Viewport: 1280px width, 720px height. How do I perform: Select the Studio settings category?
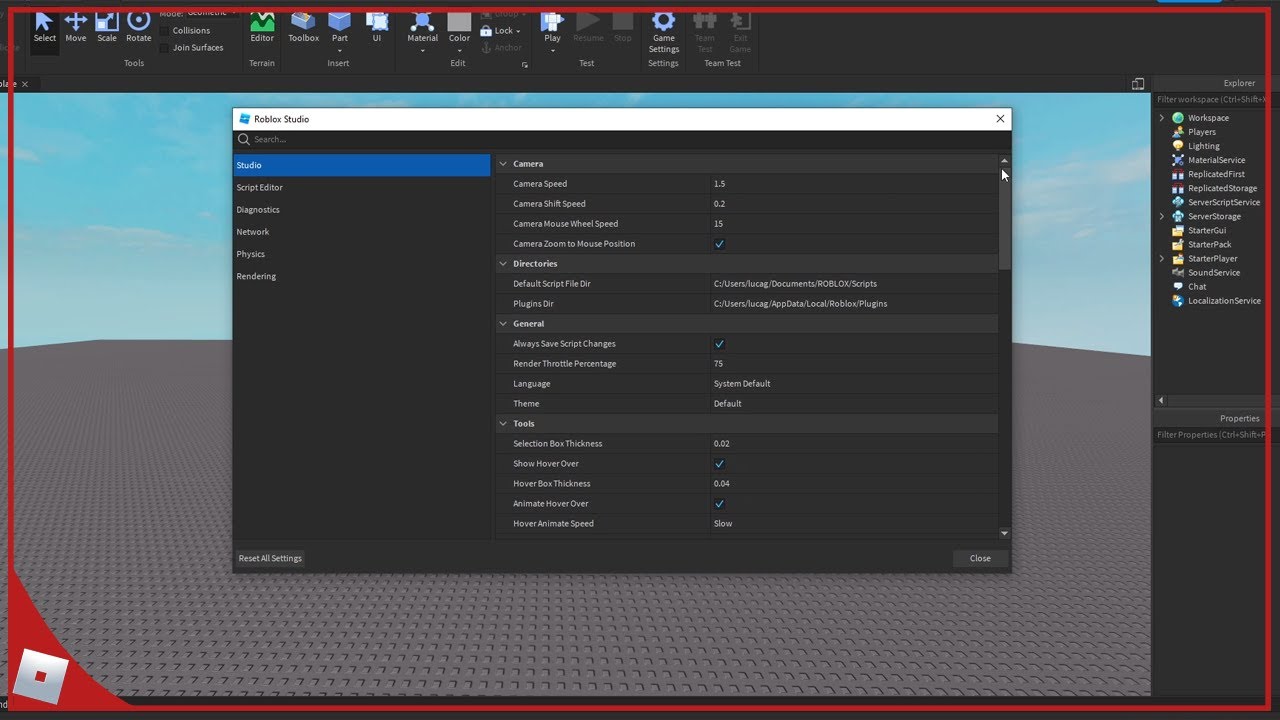click(x=362, y=165)
